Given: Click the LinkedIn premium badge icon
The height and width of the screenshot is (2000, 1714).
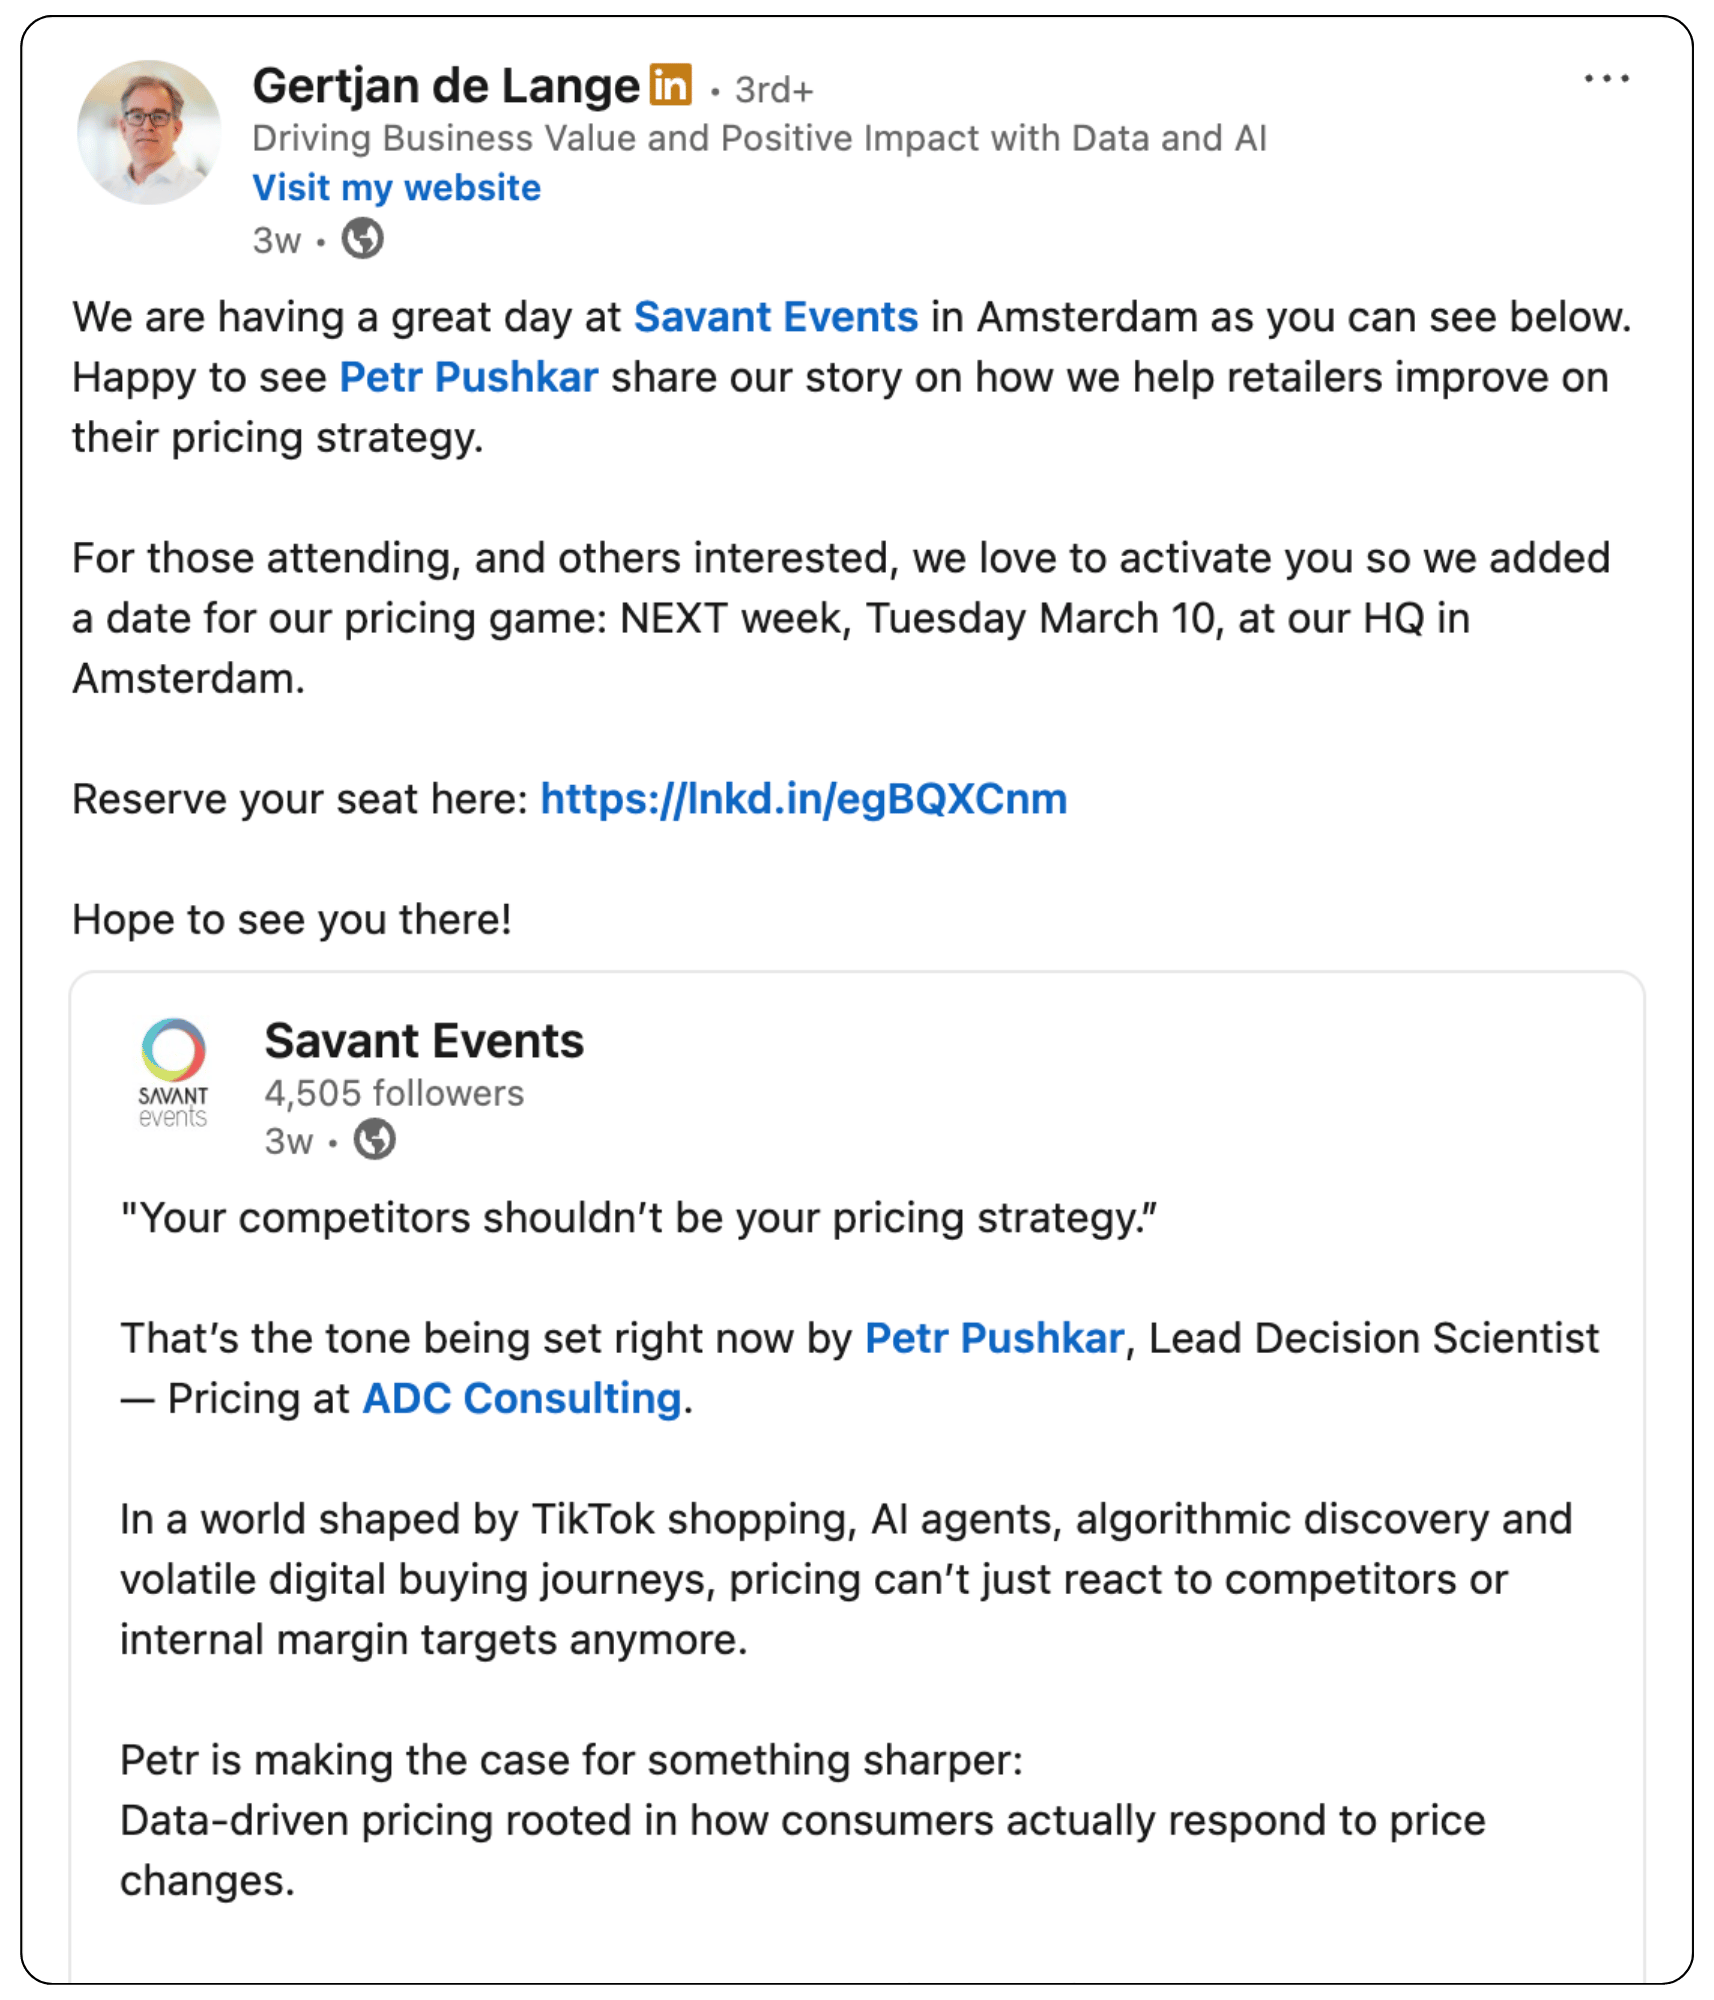Looking at the screenshot, I should [x=670, y=84].
